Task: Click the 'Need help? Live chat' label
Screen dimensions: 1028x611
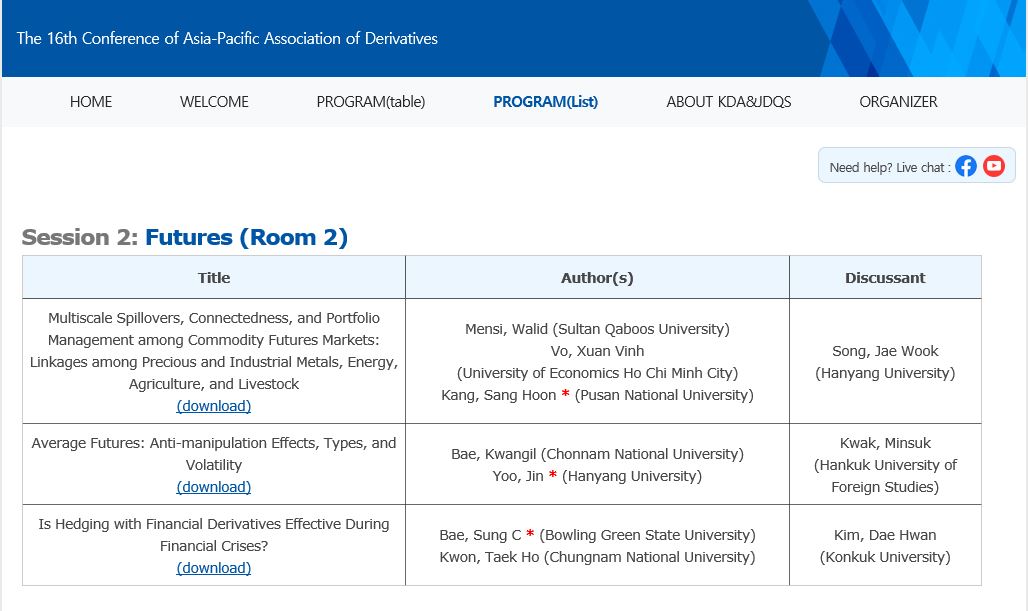Action: point(890,168)
